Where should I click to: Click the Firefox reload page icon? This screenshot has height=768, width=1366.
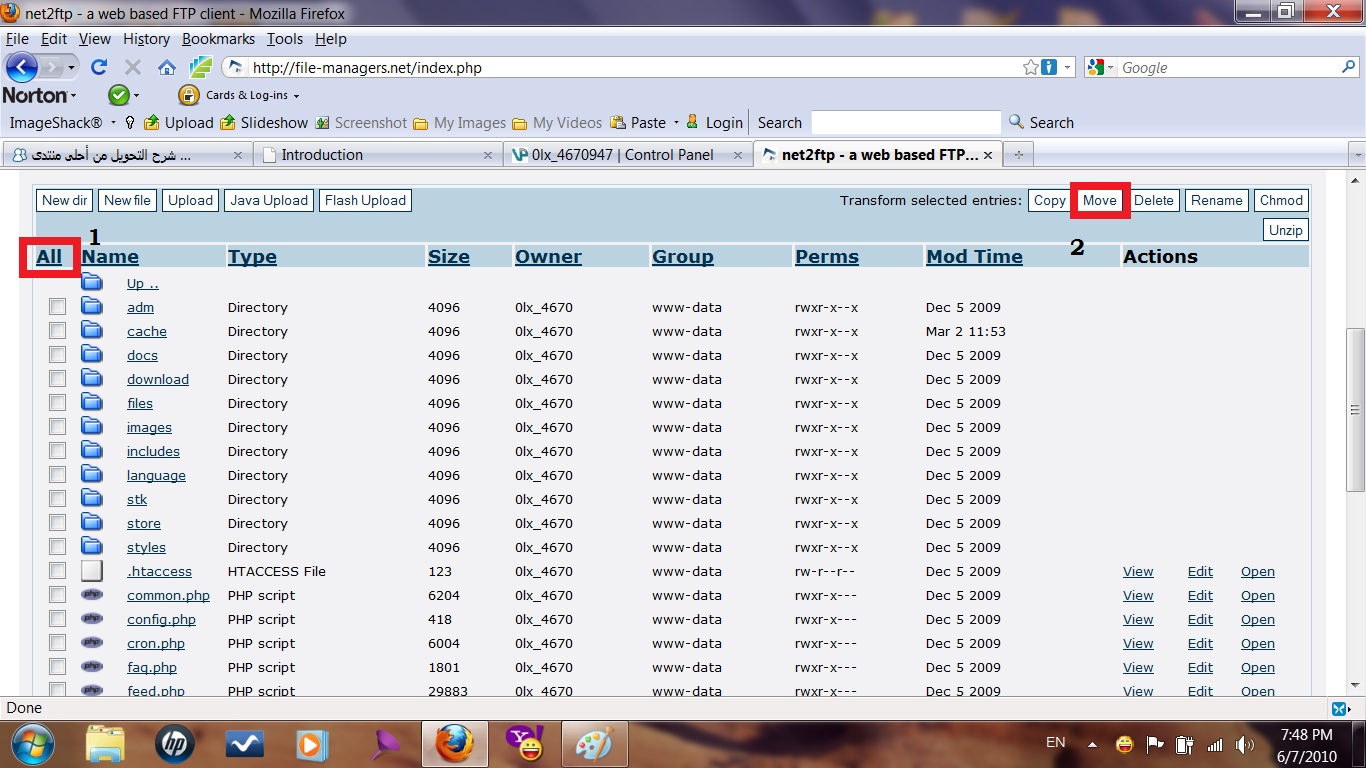click(98, 68)
